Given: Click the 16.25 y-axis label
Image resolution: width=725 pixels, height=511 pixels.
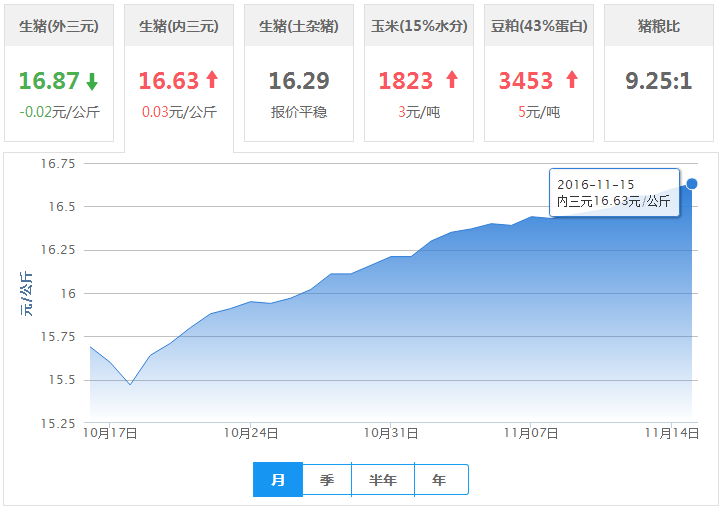Looking at the screenshot, I should pyautogui.click(x=58, y=250).
